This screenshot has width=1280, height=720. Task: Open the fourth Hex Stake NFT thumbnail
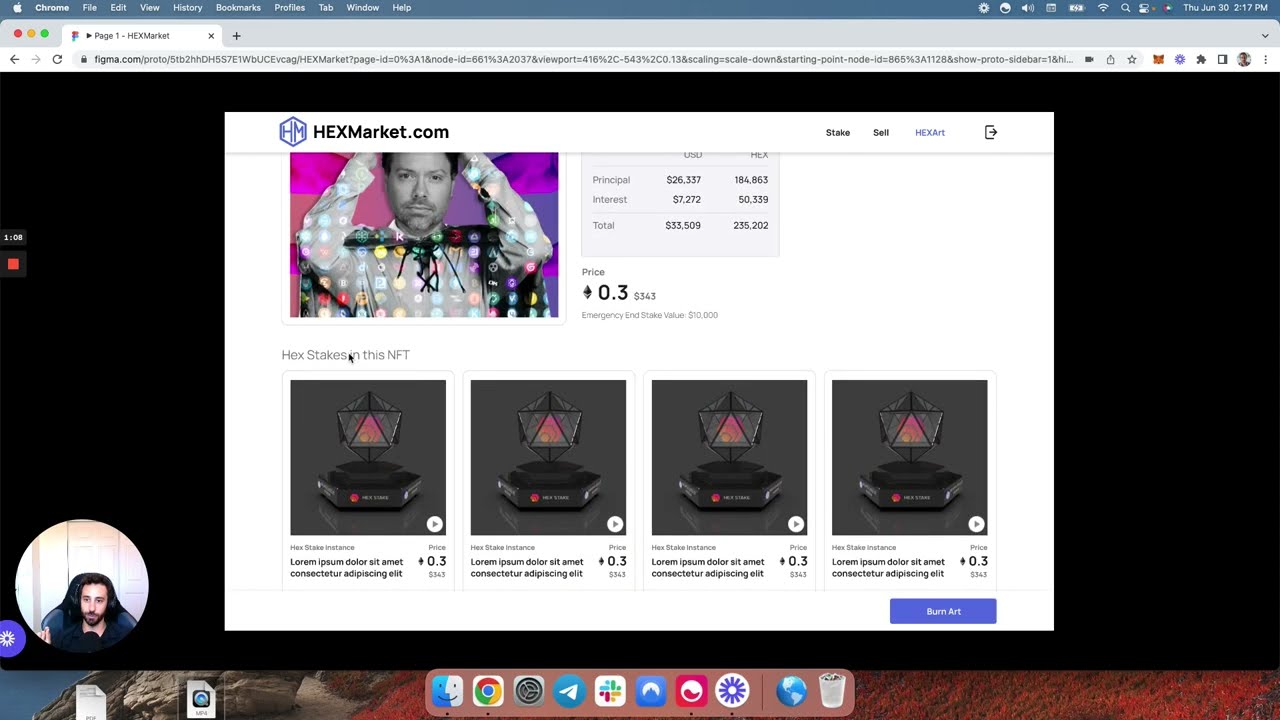pyautogui.click(x=909, y=457)
